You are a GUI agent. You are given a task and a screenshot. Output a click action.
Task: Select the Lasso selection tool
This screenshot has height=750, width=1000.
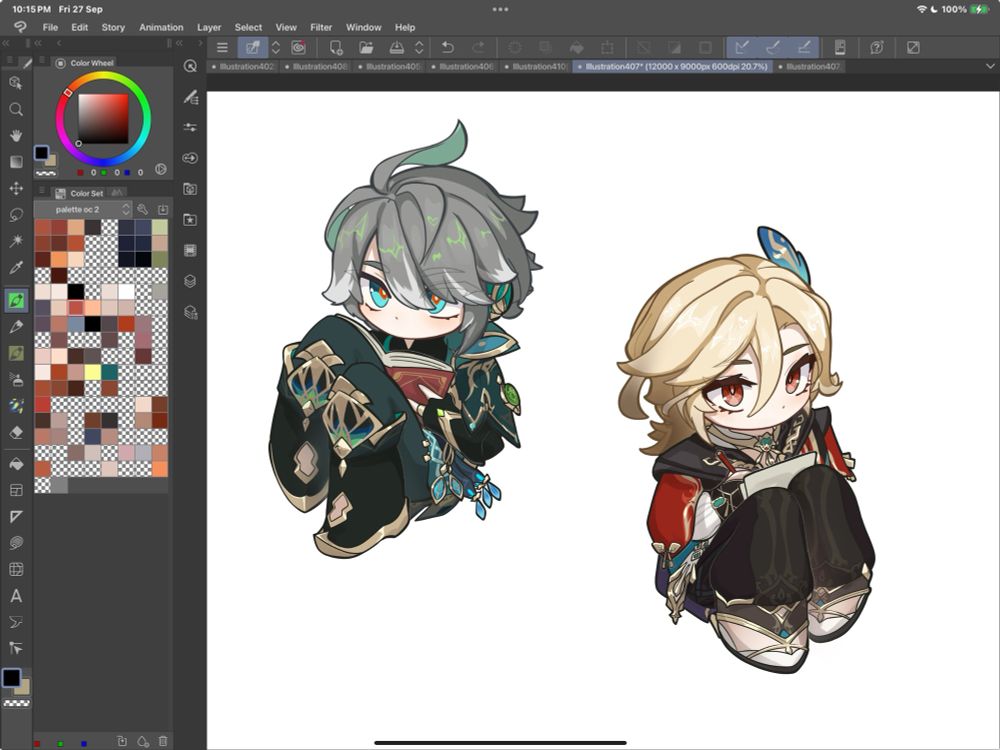click(16, 215)
